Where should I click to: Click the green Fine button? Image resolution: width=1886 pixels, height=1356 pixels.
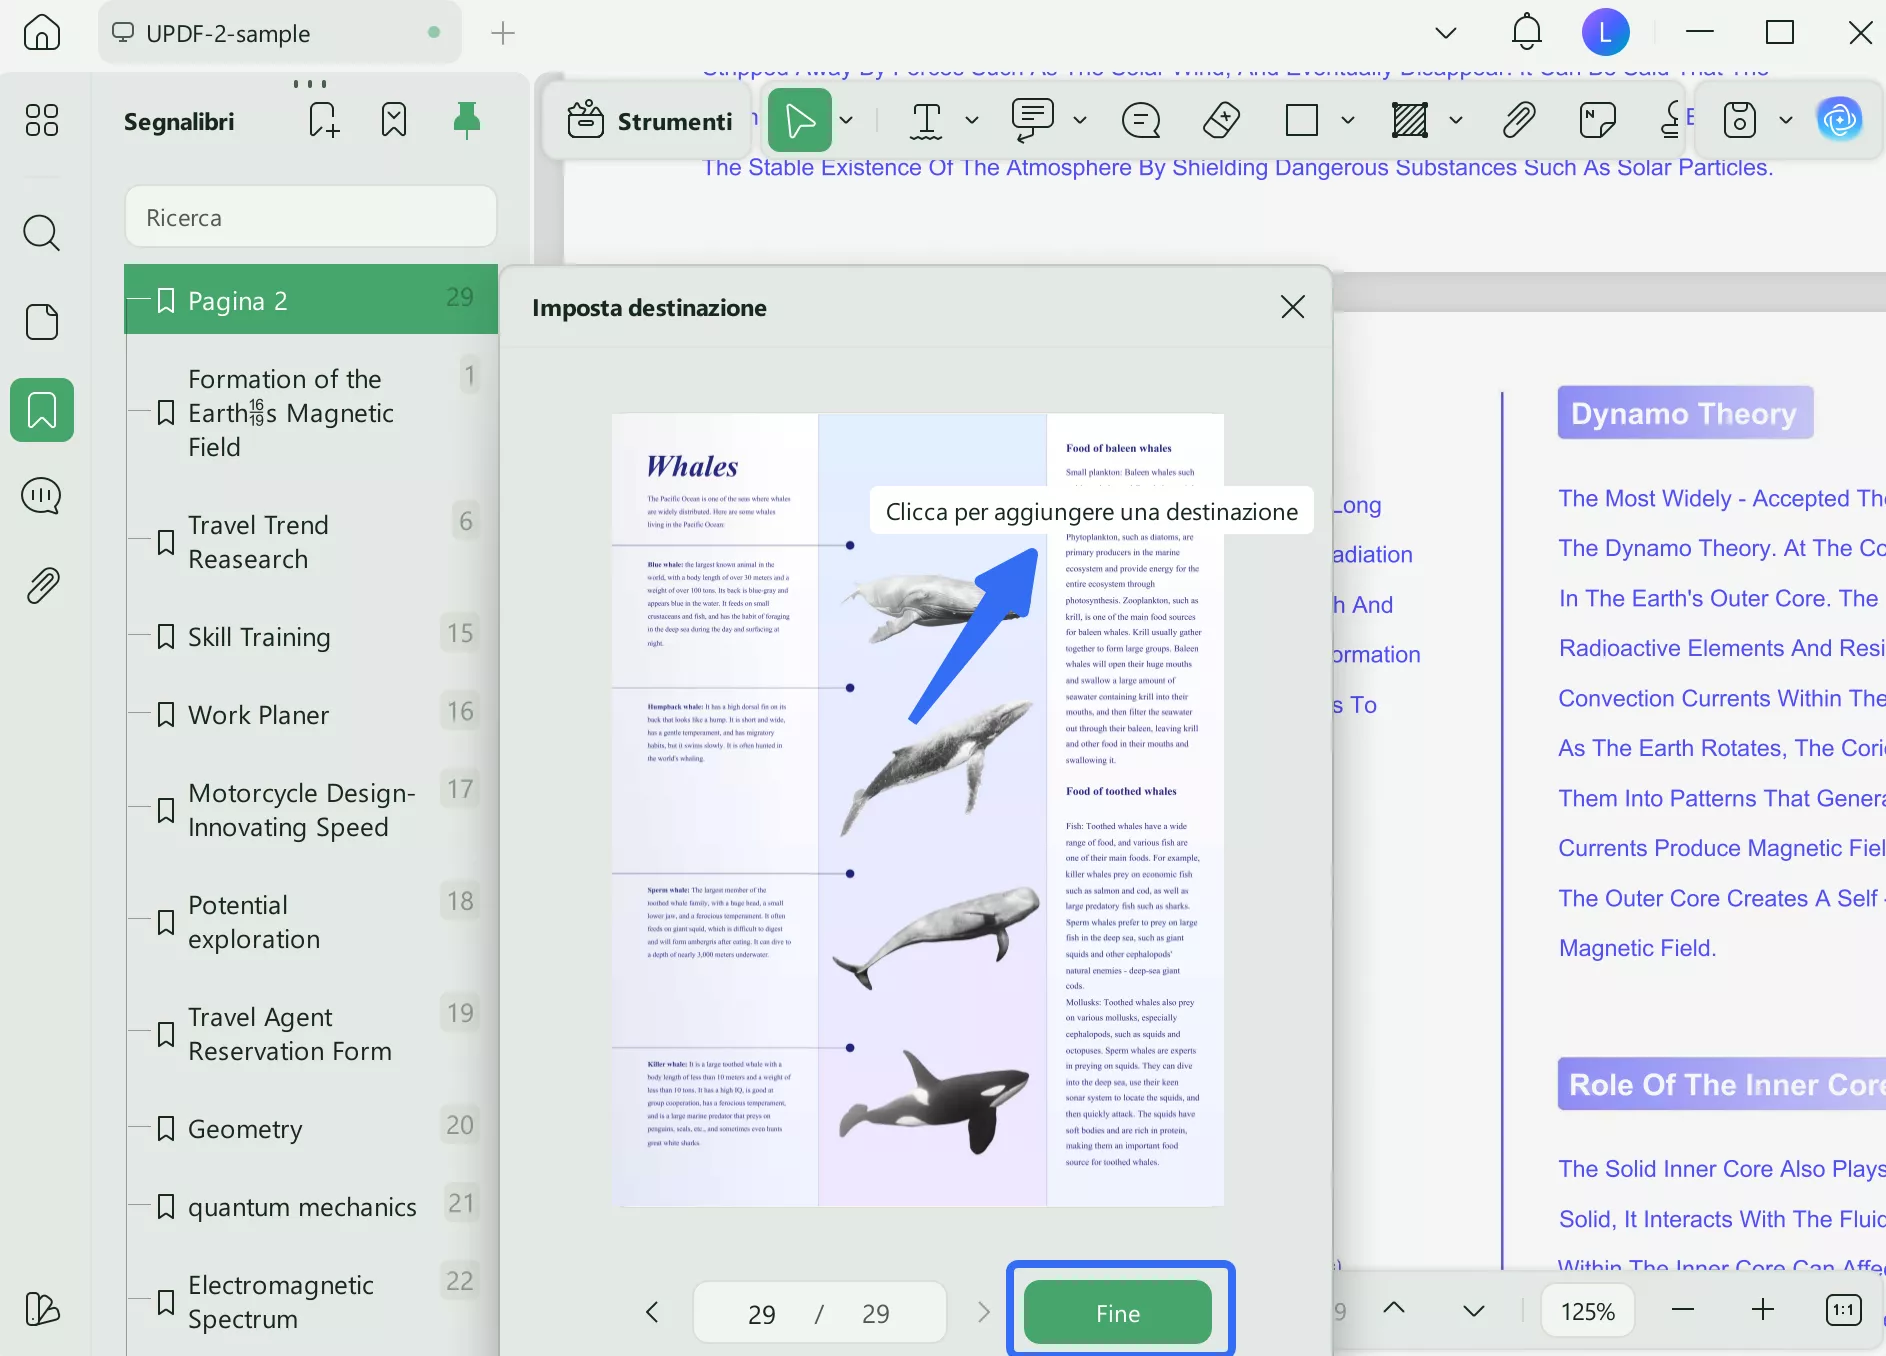[x=1117, y=1313]
